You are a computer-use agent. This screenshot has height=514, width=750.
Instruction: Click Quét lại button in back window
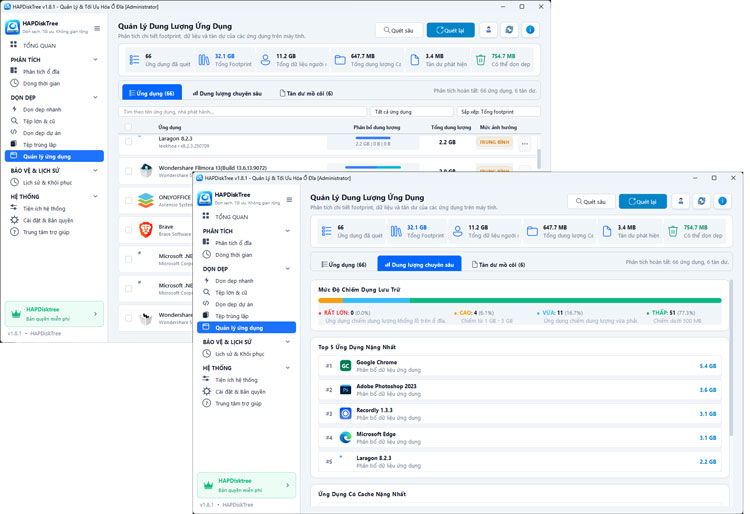tap(451, 30)
